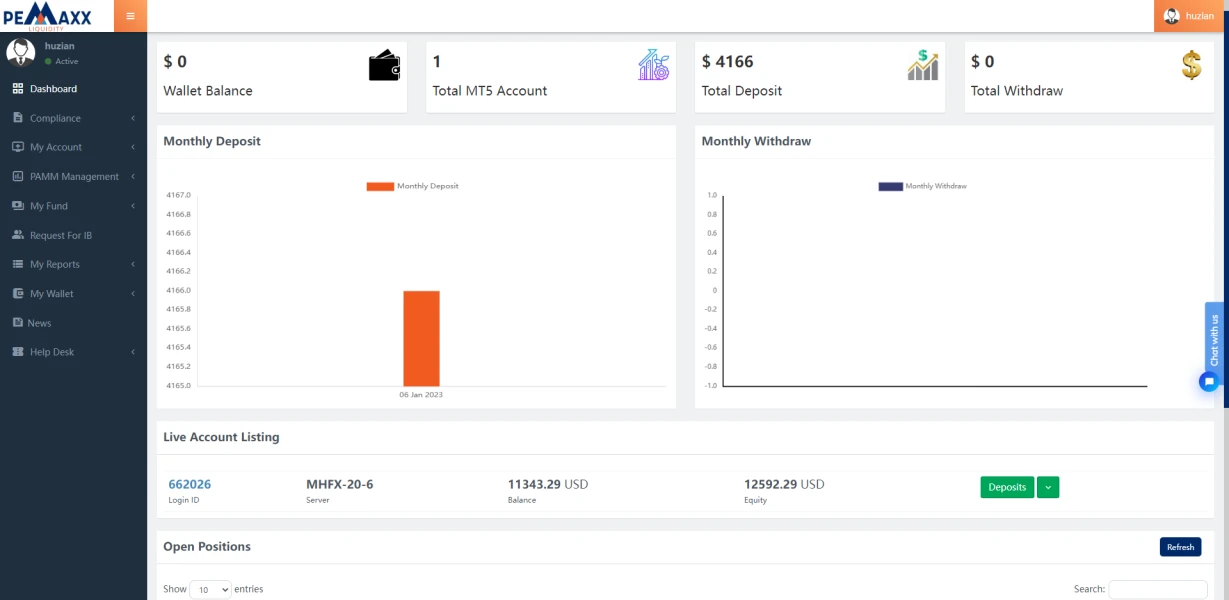
Task: Click the PEMAXX Liquidity logo
Action: pos(47,16)
